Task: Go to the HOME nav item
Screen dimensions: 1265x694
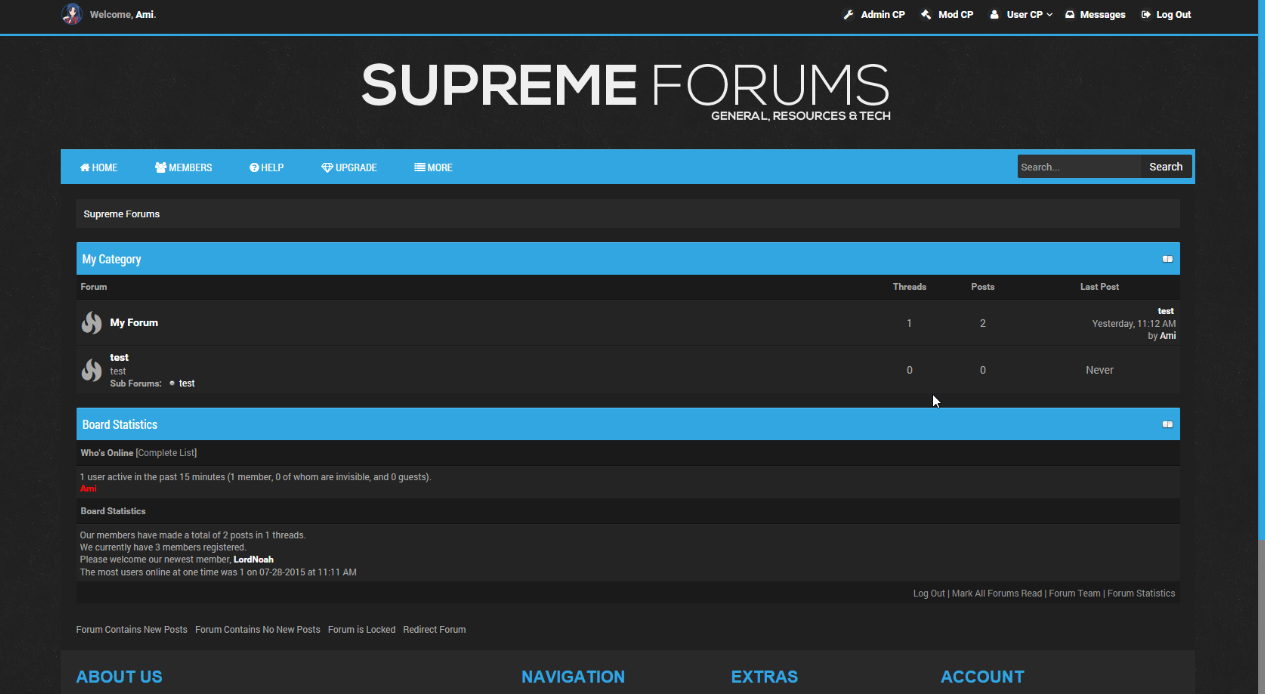Action: click(99, 167)
